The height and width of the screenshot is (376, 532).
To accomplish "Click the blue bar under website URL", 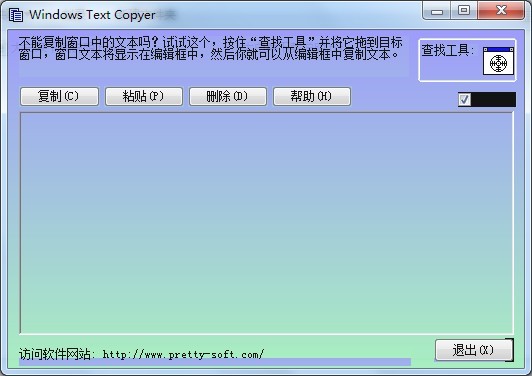I will tap(215, 362).
